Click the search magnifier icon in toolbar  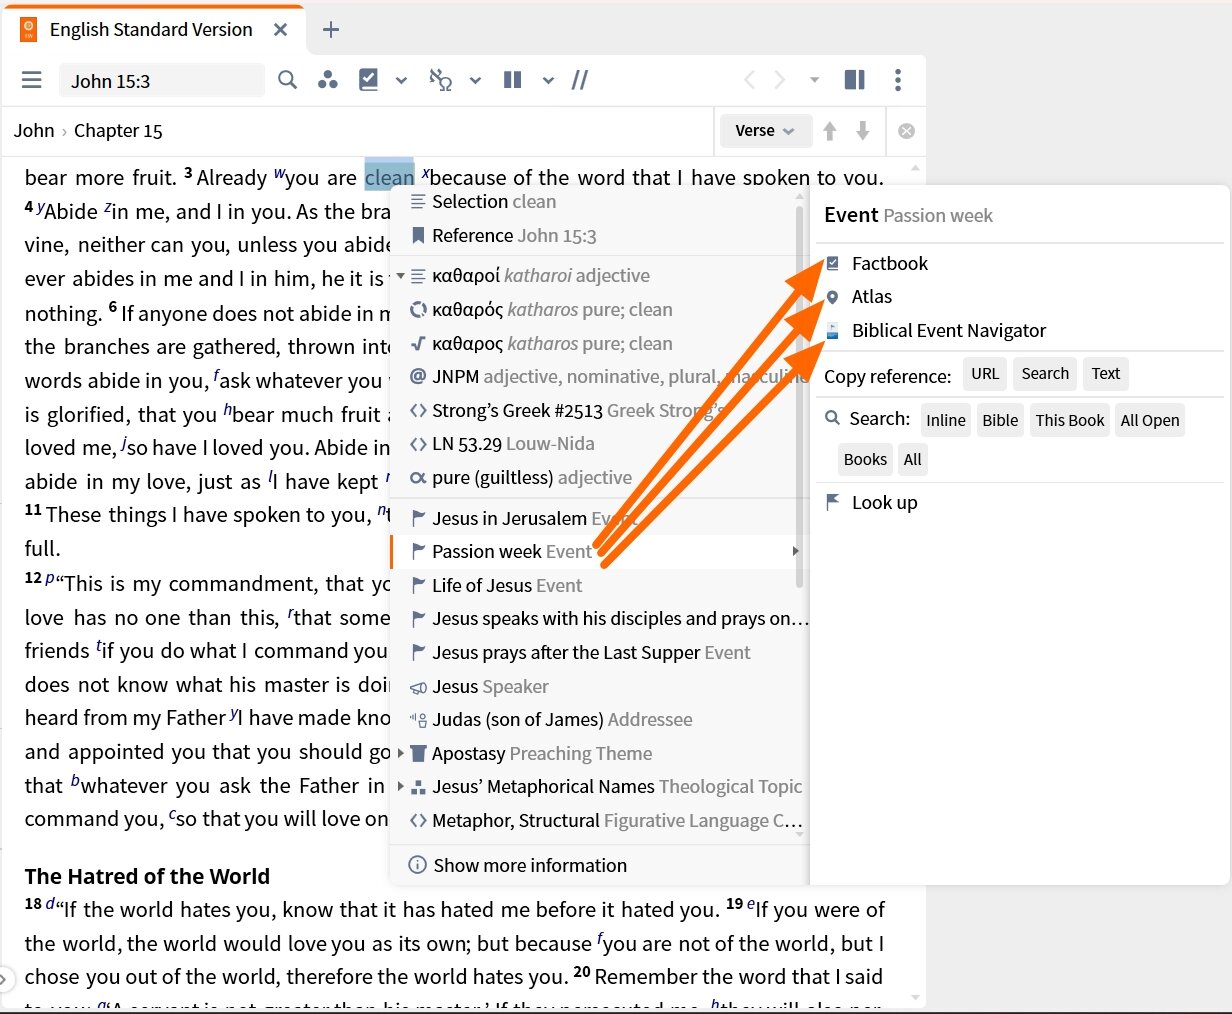(287, 80)
